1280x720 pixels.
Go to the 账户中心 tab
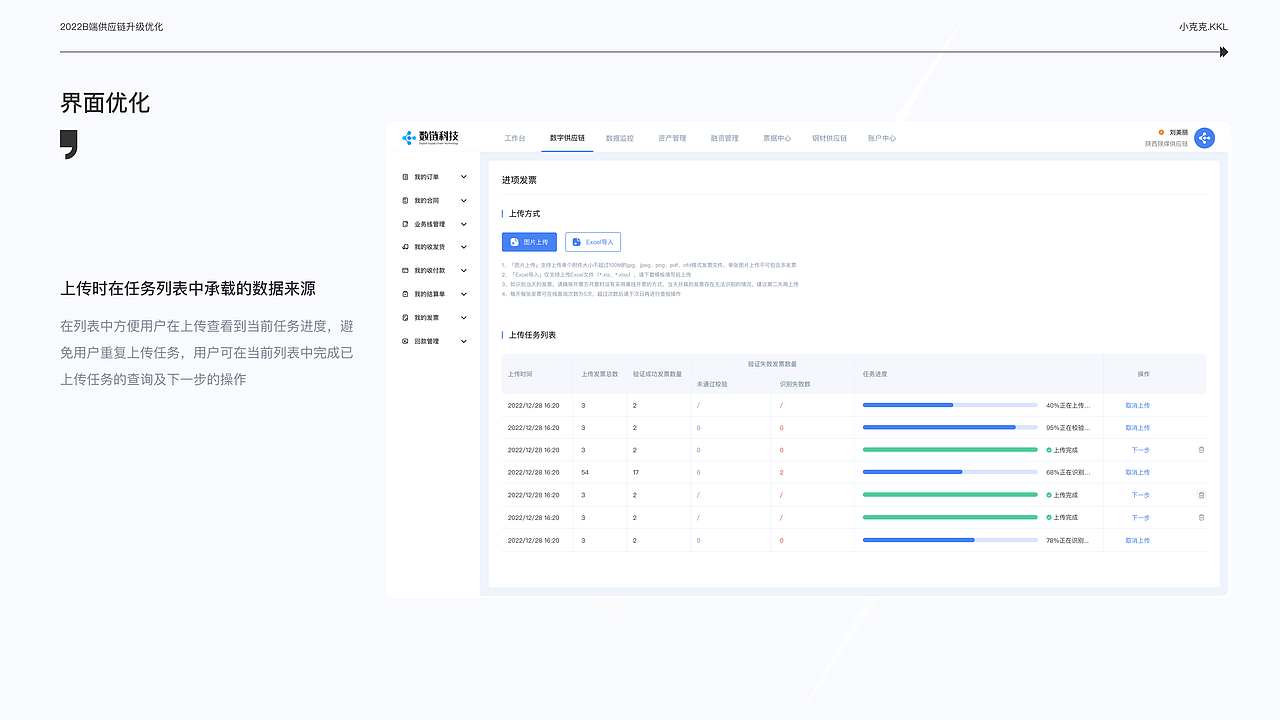click(882, 138)
